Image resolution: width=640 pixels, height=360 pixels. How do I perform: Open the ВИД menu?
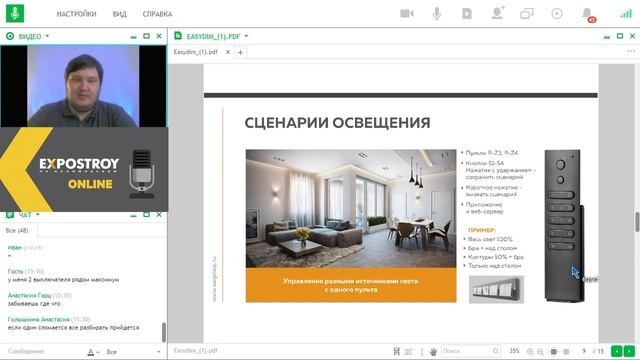pyautogui.click(x=120, y=14)
